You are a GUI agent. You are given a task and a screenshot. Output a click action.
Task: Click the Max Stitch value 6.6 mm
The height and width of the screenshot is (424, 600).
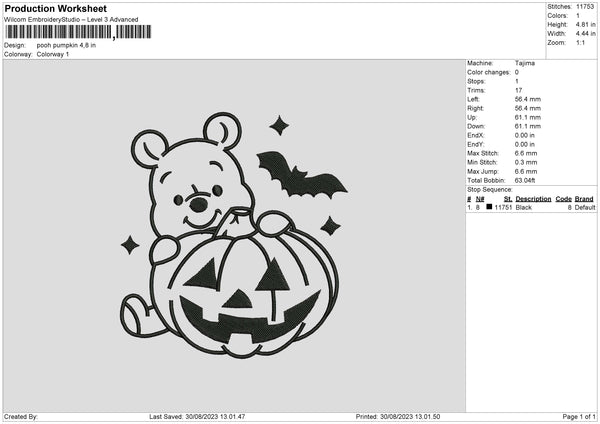click(526, 153)
